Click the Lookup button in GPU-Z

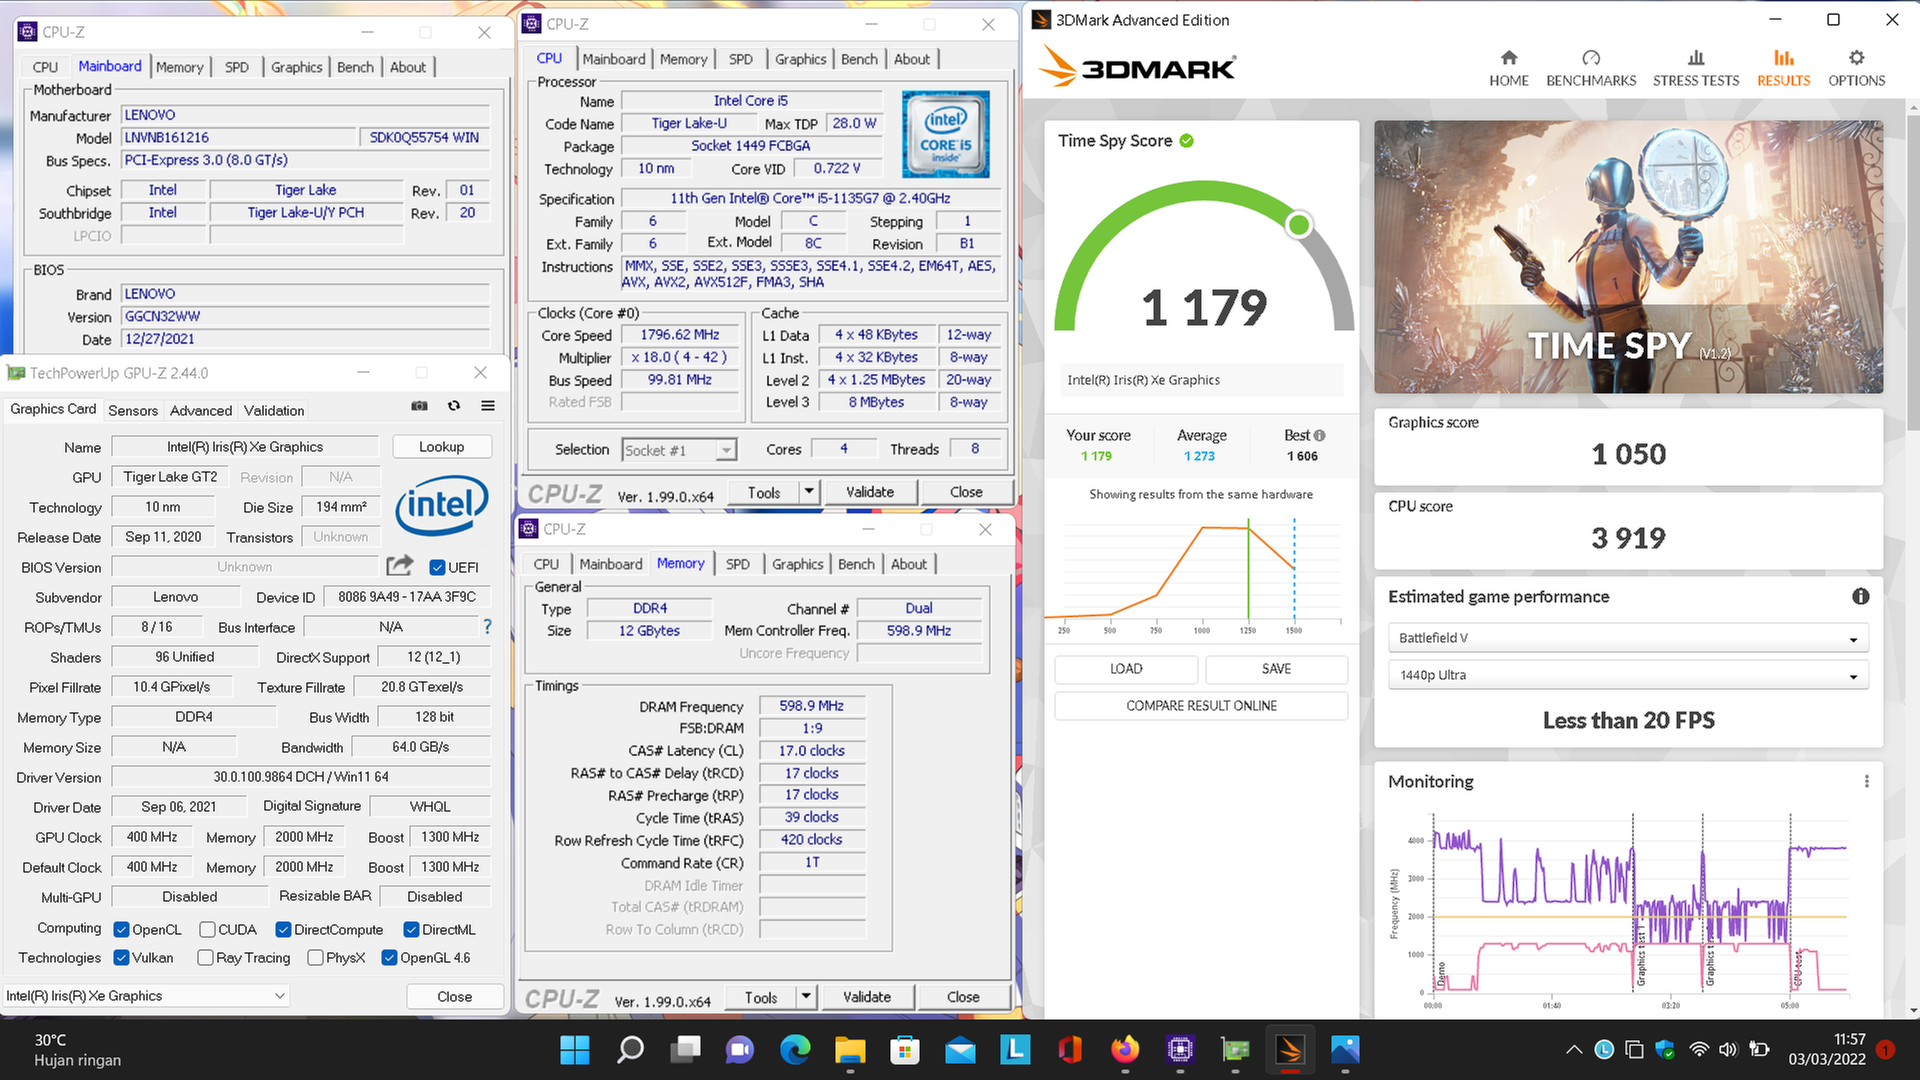coord(441,447)
